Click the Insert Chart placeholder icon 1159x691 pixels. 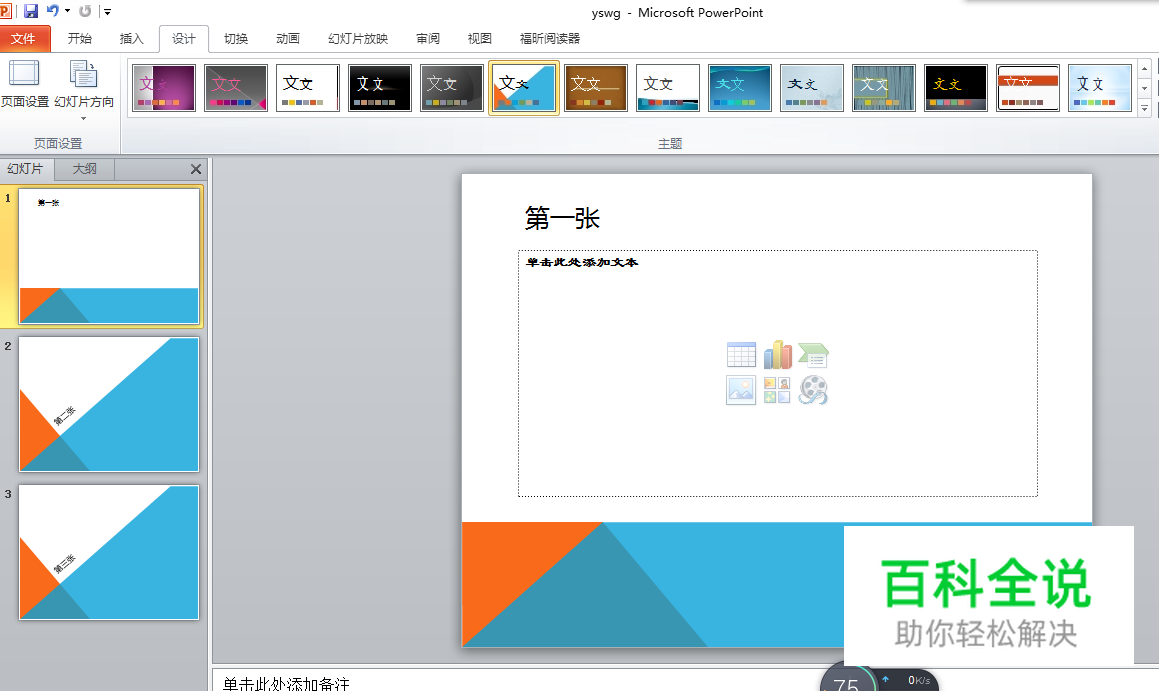click(x=777, y=355)
